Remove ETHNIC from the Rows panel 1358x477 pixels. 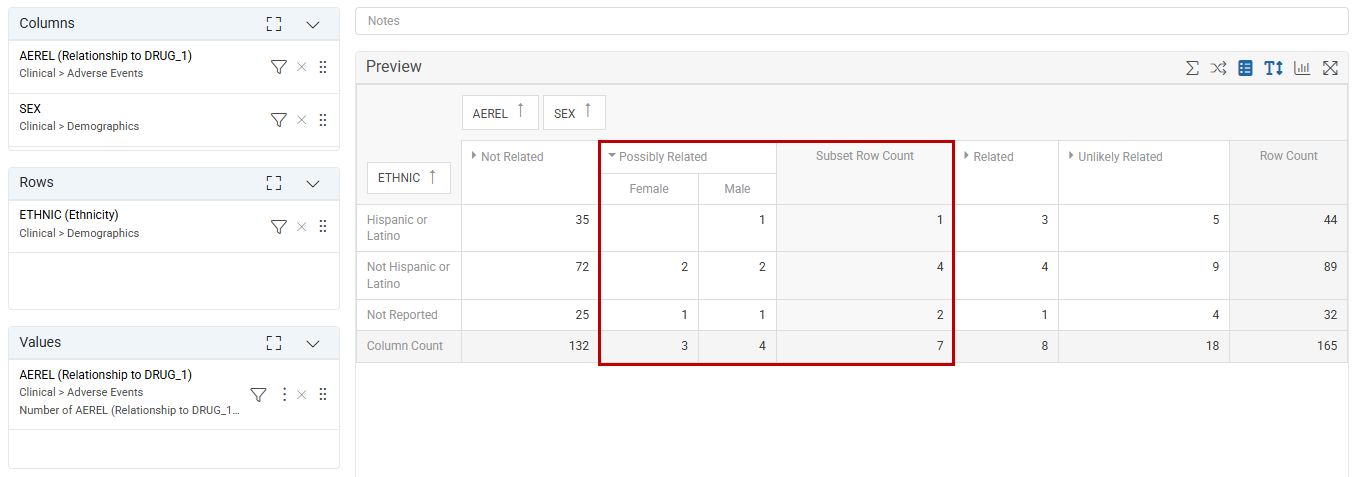[x=302, y=227]
